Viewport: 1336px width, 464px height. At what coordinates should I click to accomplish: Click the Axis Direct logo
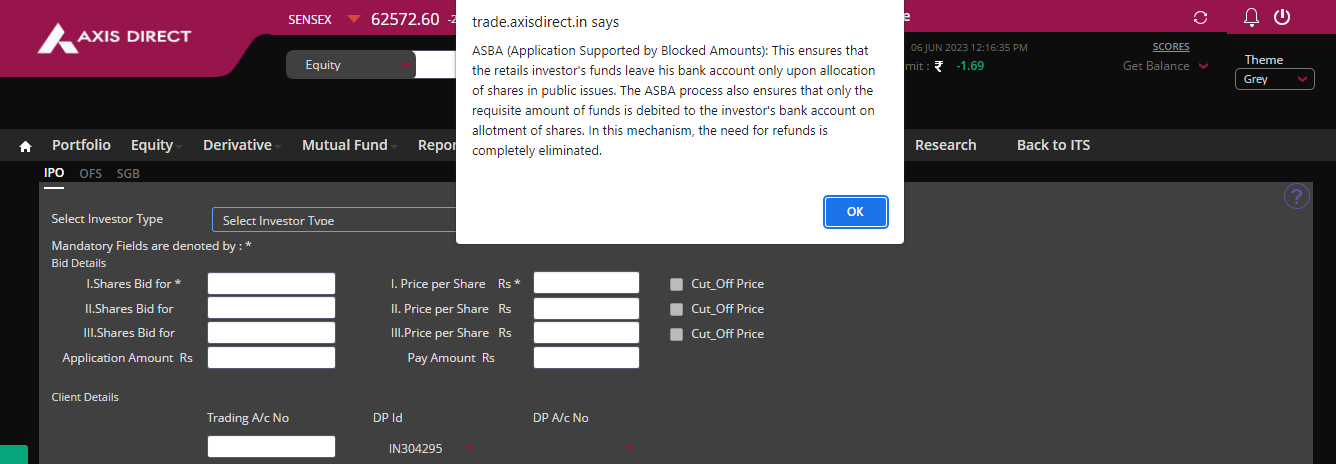114,38
